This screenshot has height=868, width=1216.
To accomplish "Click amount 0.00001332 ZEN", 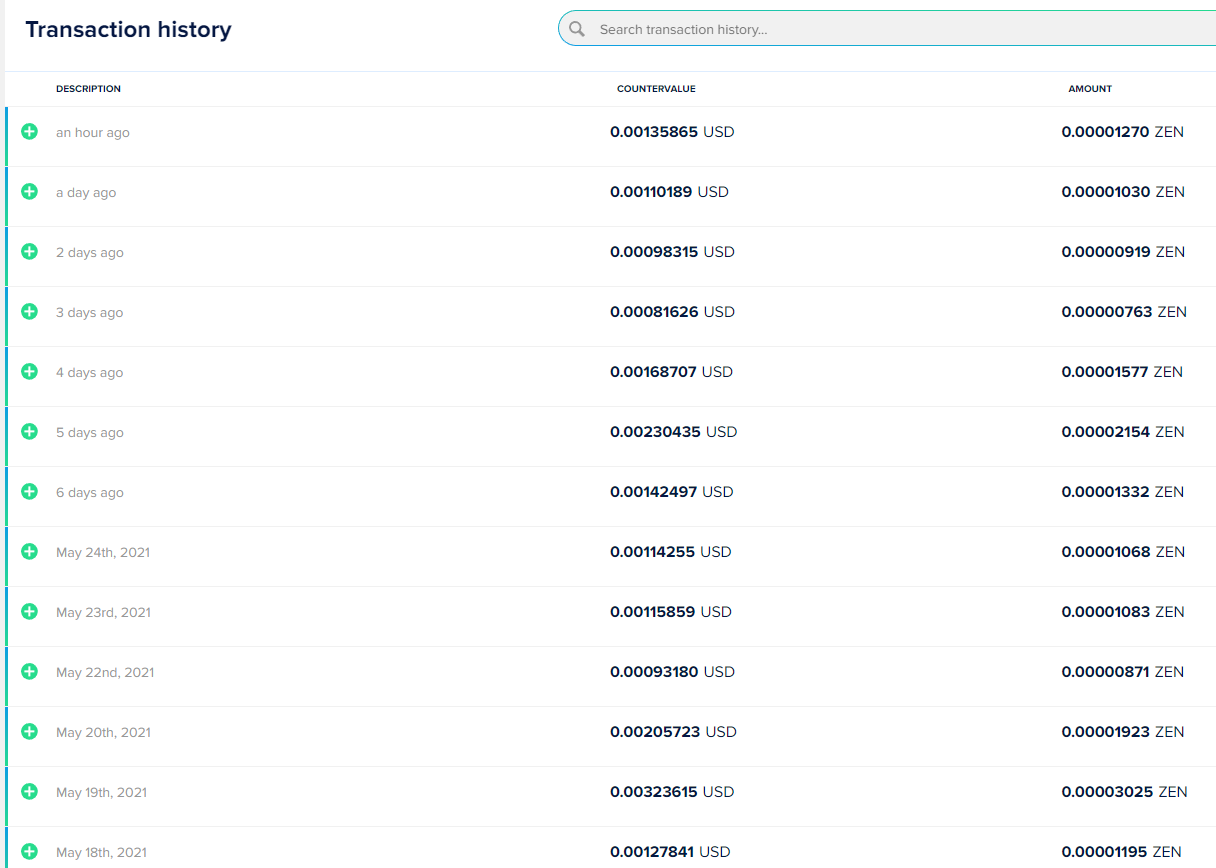I will (x=1122, y=491).
